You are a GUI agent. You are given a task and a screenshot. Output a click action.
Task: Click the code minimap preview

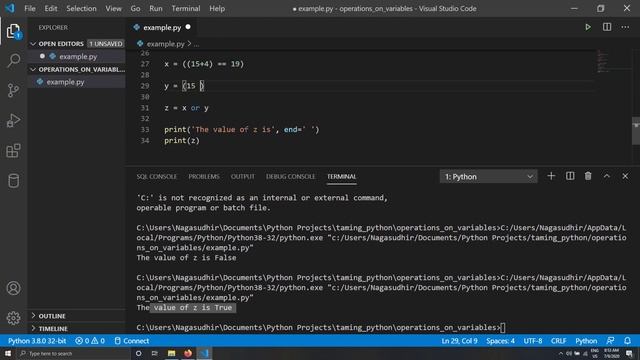602,61
